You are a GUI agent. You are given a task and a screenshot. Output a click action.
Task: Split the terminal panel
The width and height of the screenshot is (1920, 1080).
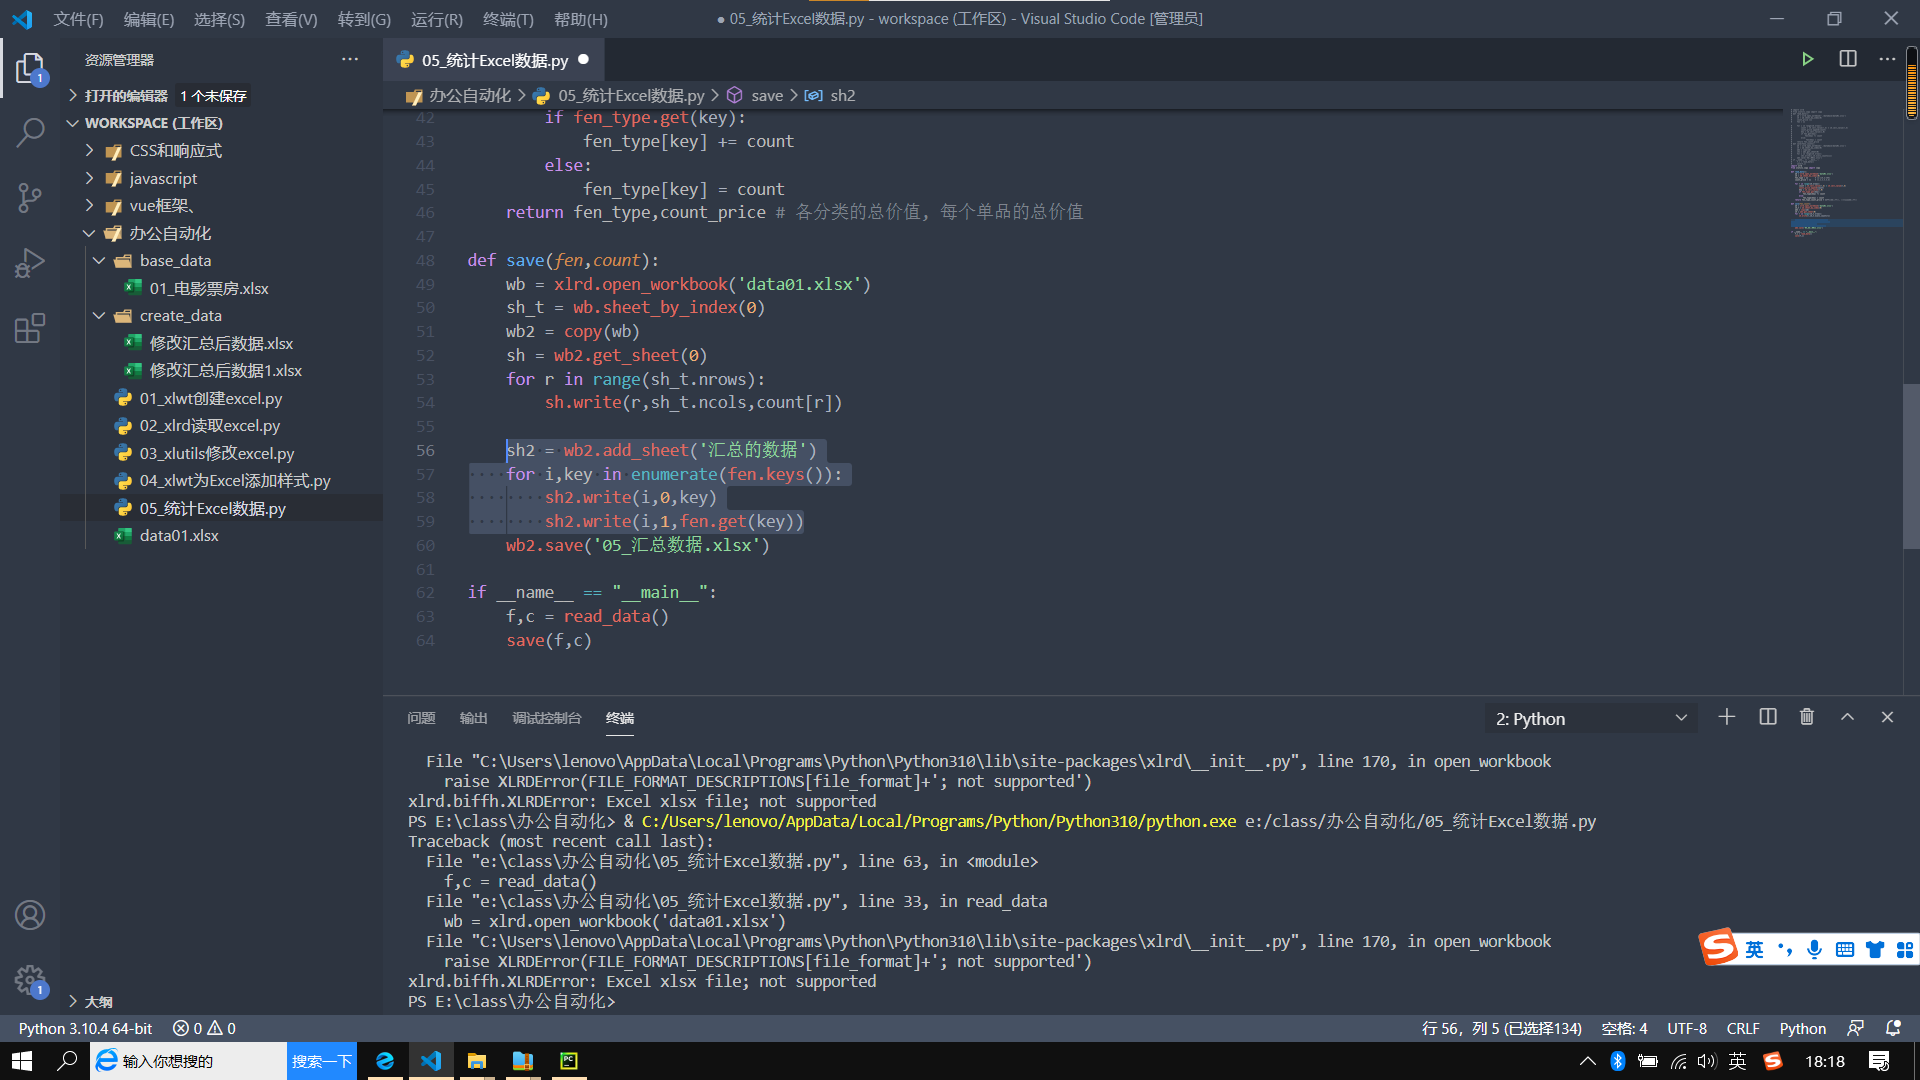pyautogui.click(x=1768, y=717)
